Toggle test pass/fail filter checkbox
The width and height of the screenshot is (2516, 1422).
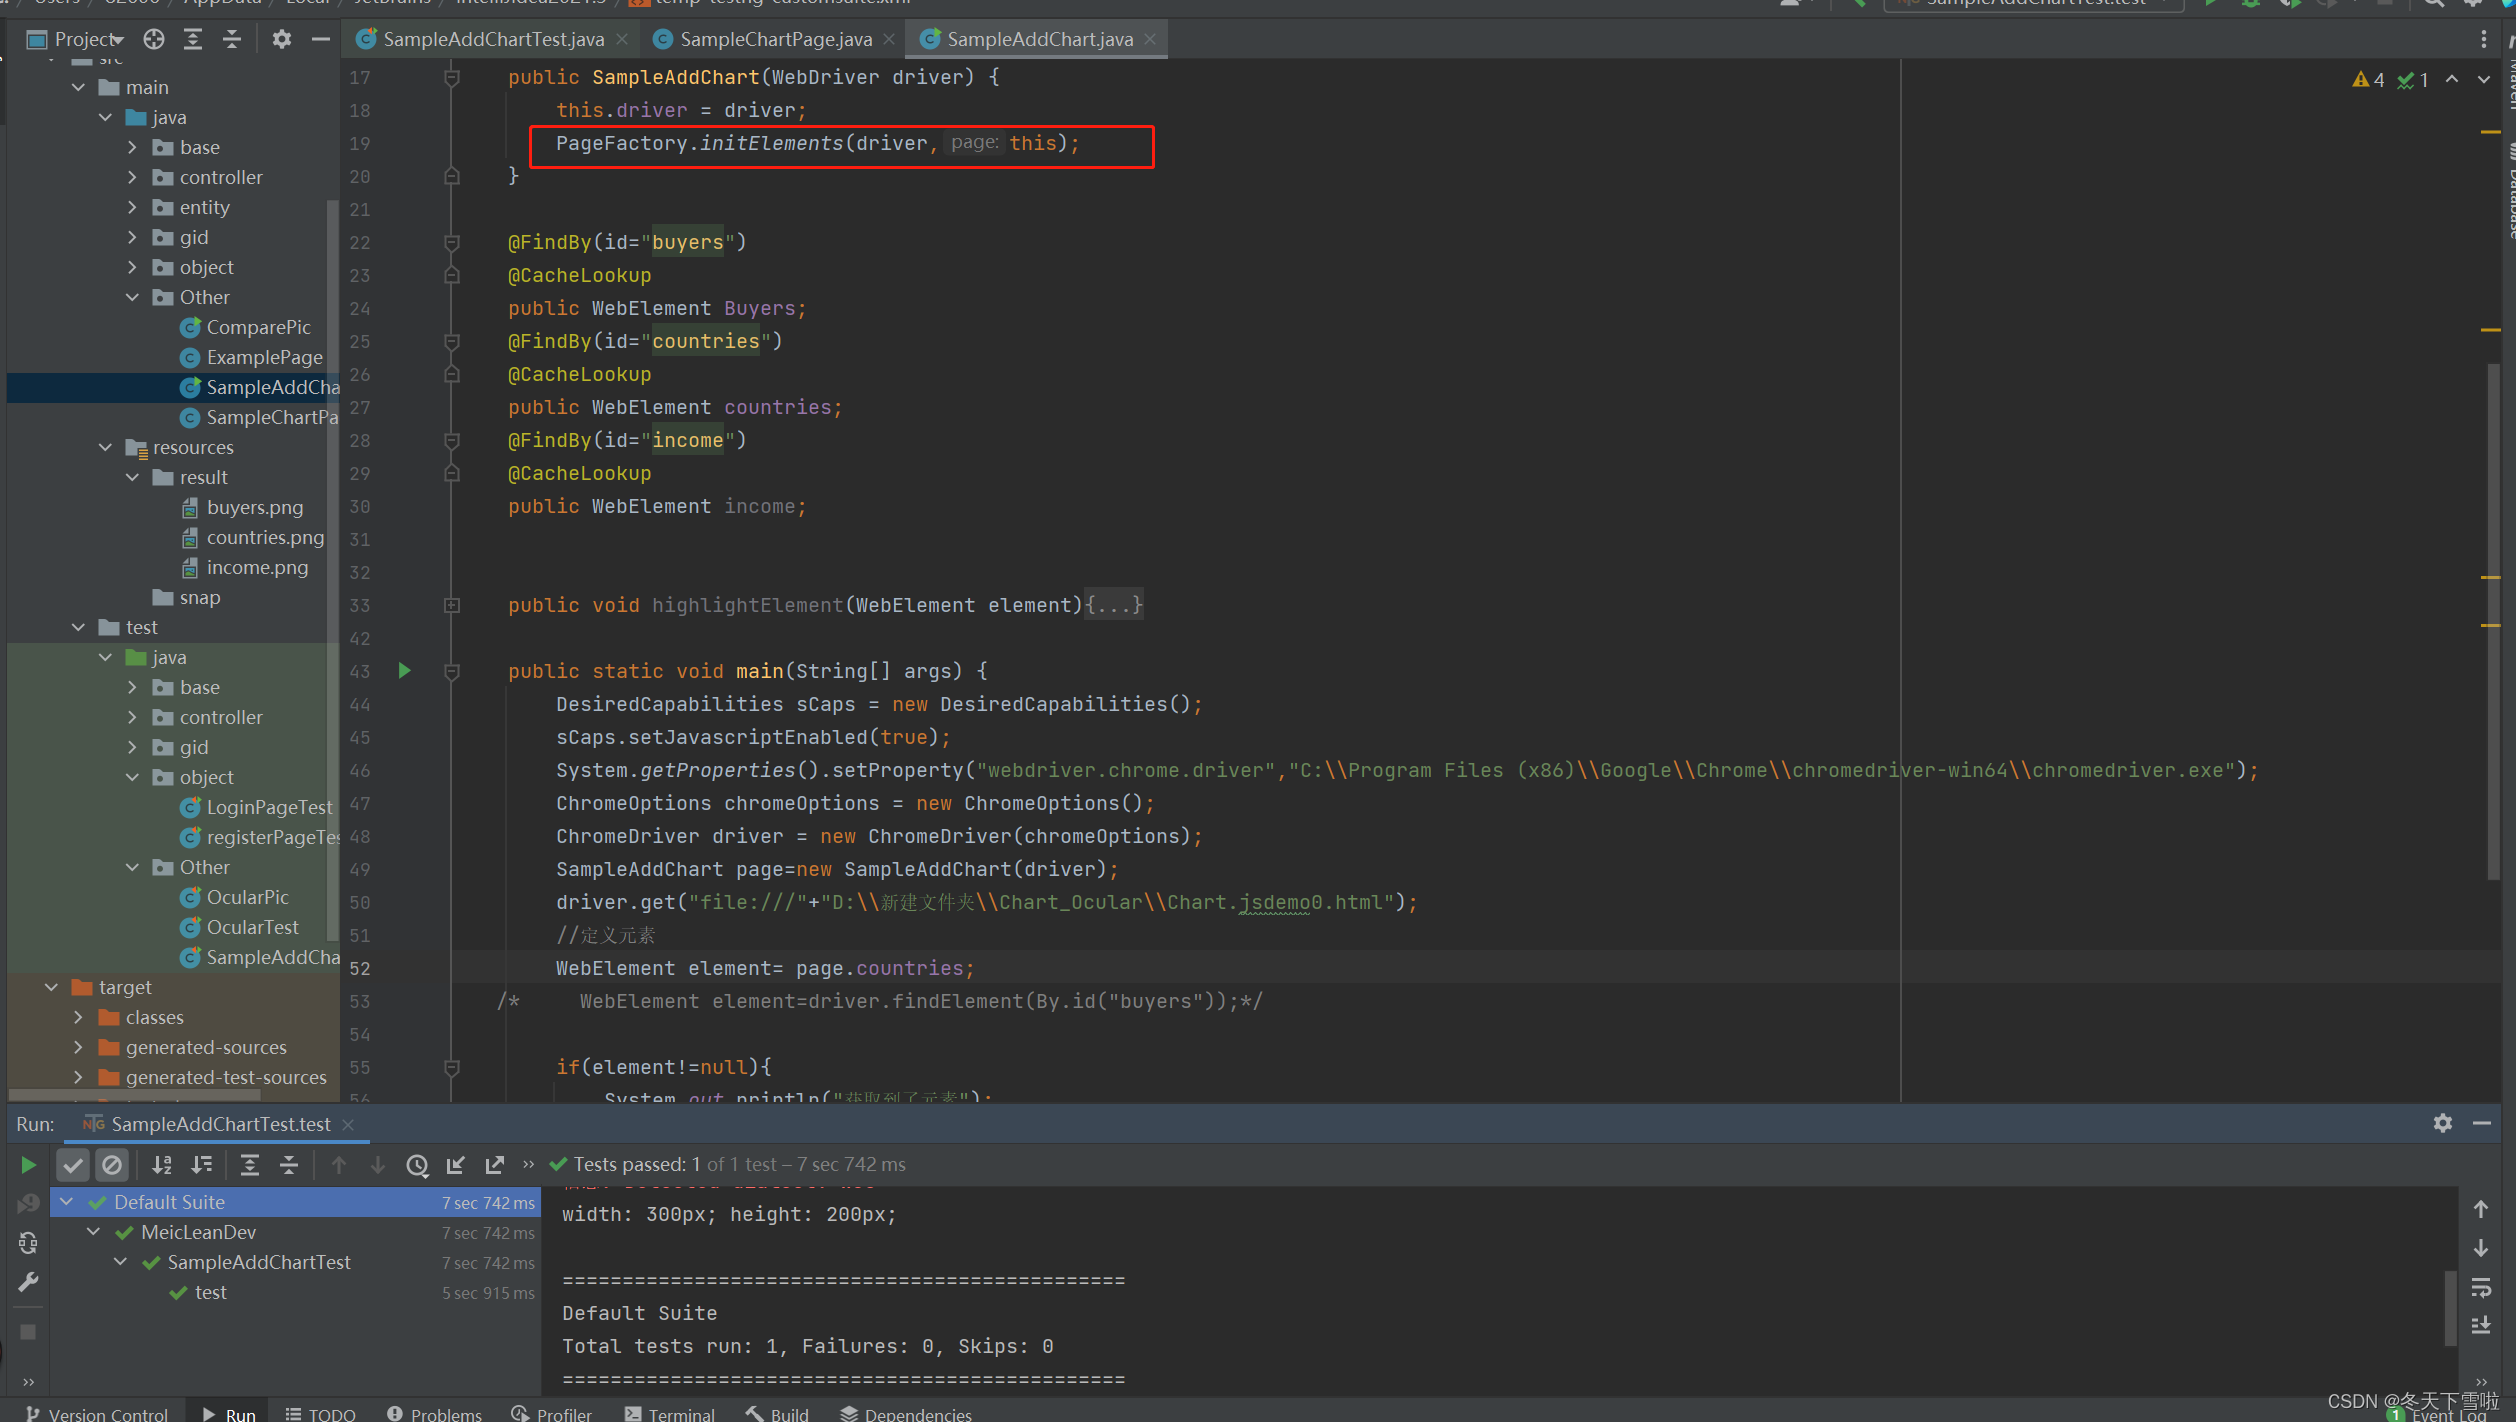69,1163
